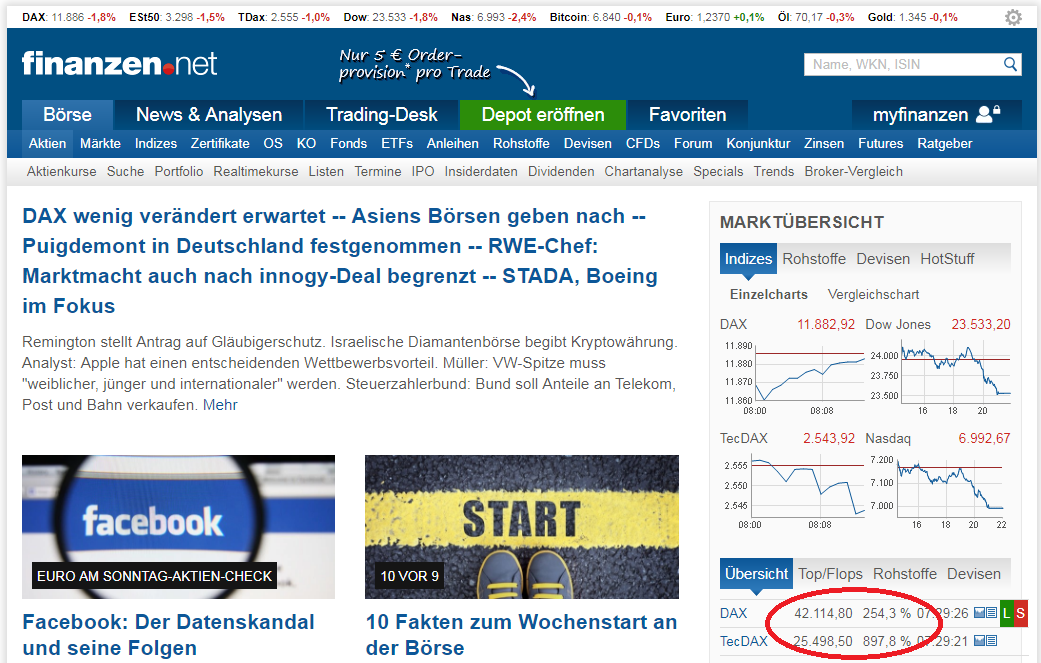The height and width of the screenshot is (663, 1041).
Task: Open the Portfolio link
Action: 179,171
